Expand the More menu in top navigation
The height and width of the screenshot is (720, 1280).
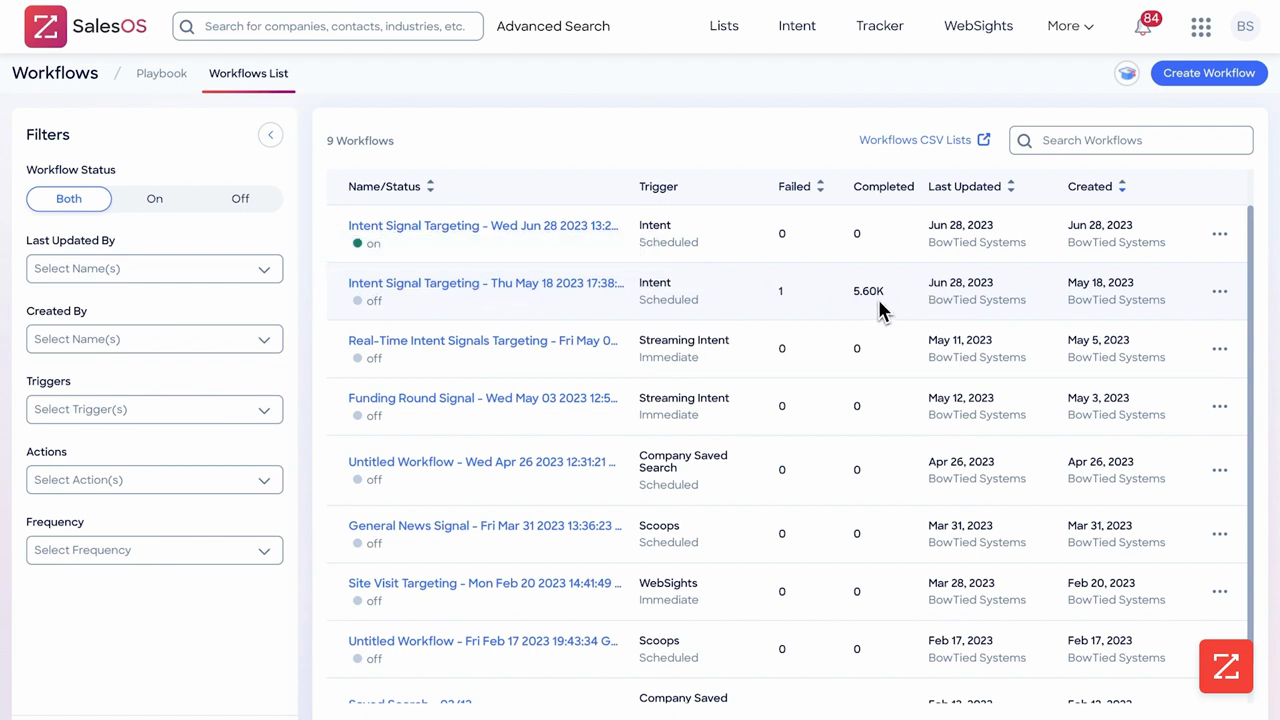(x=1070, y=26)
